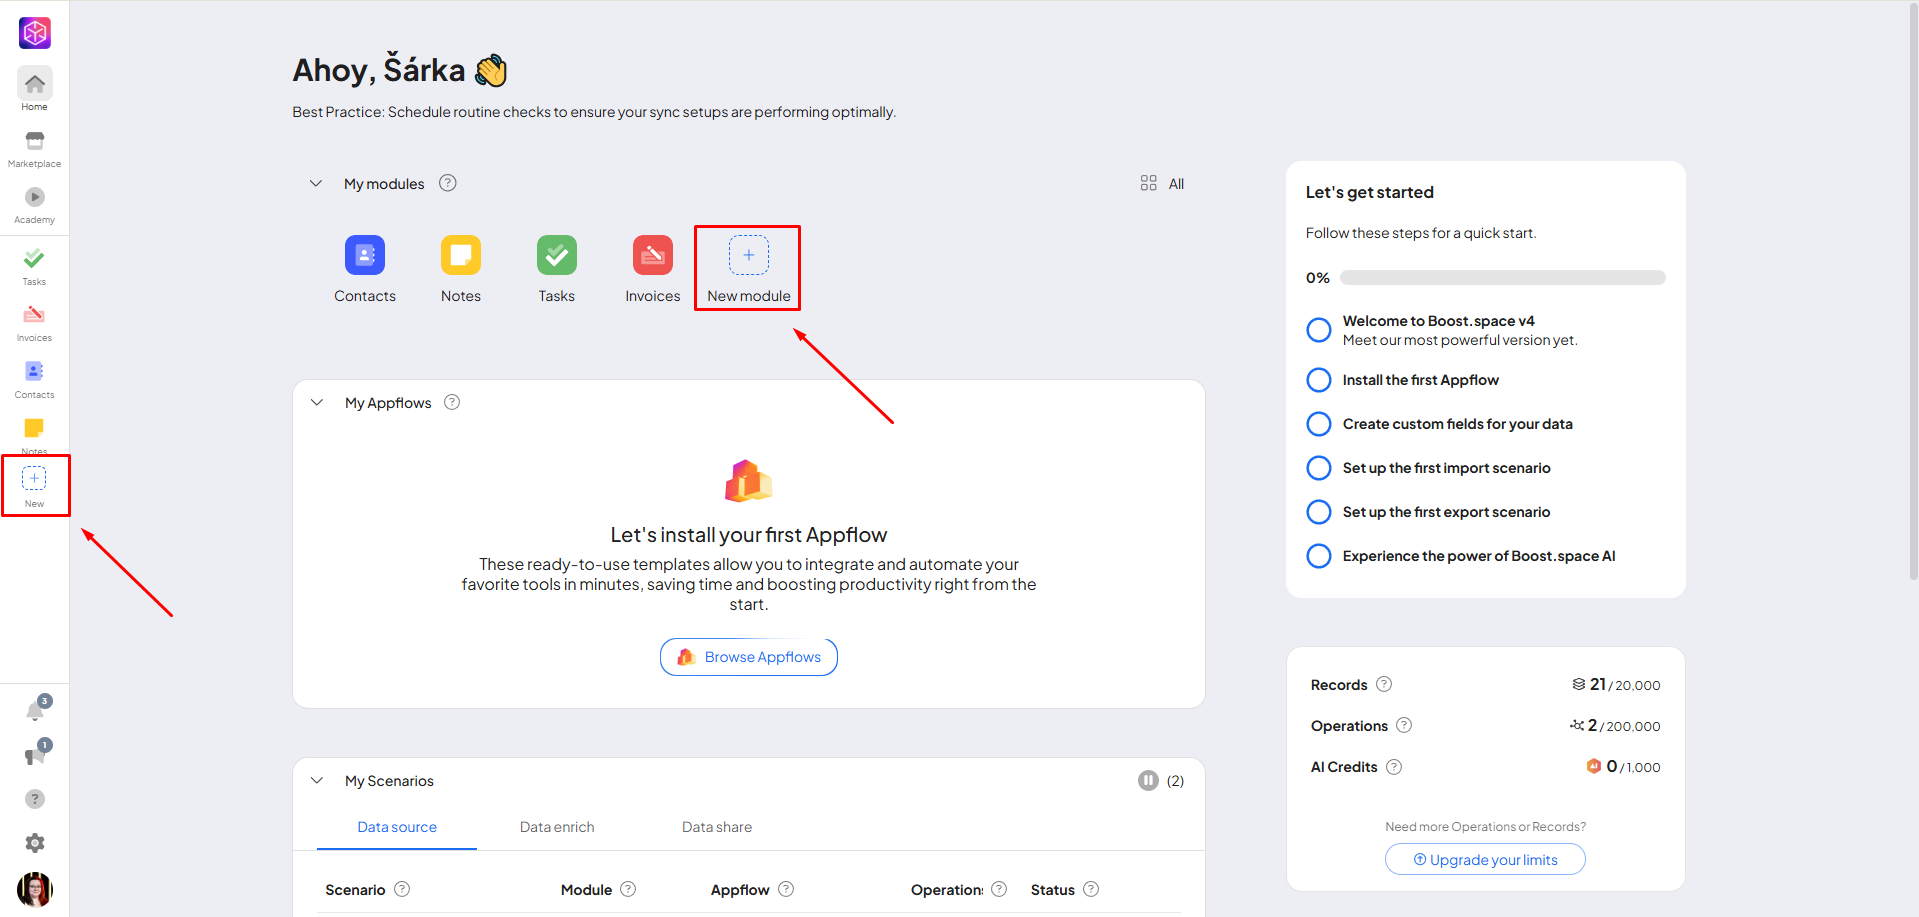1919x917 pixels.
Task: Click the paused scenarios icon
Action: pyautogui.click(x=1148, y=780)
